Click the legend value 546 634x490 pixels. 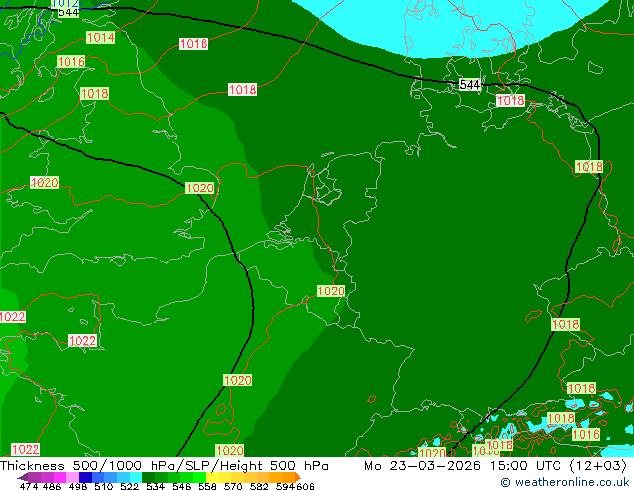pyautogui.click(x=182, y=486)
